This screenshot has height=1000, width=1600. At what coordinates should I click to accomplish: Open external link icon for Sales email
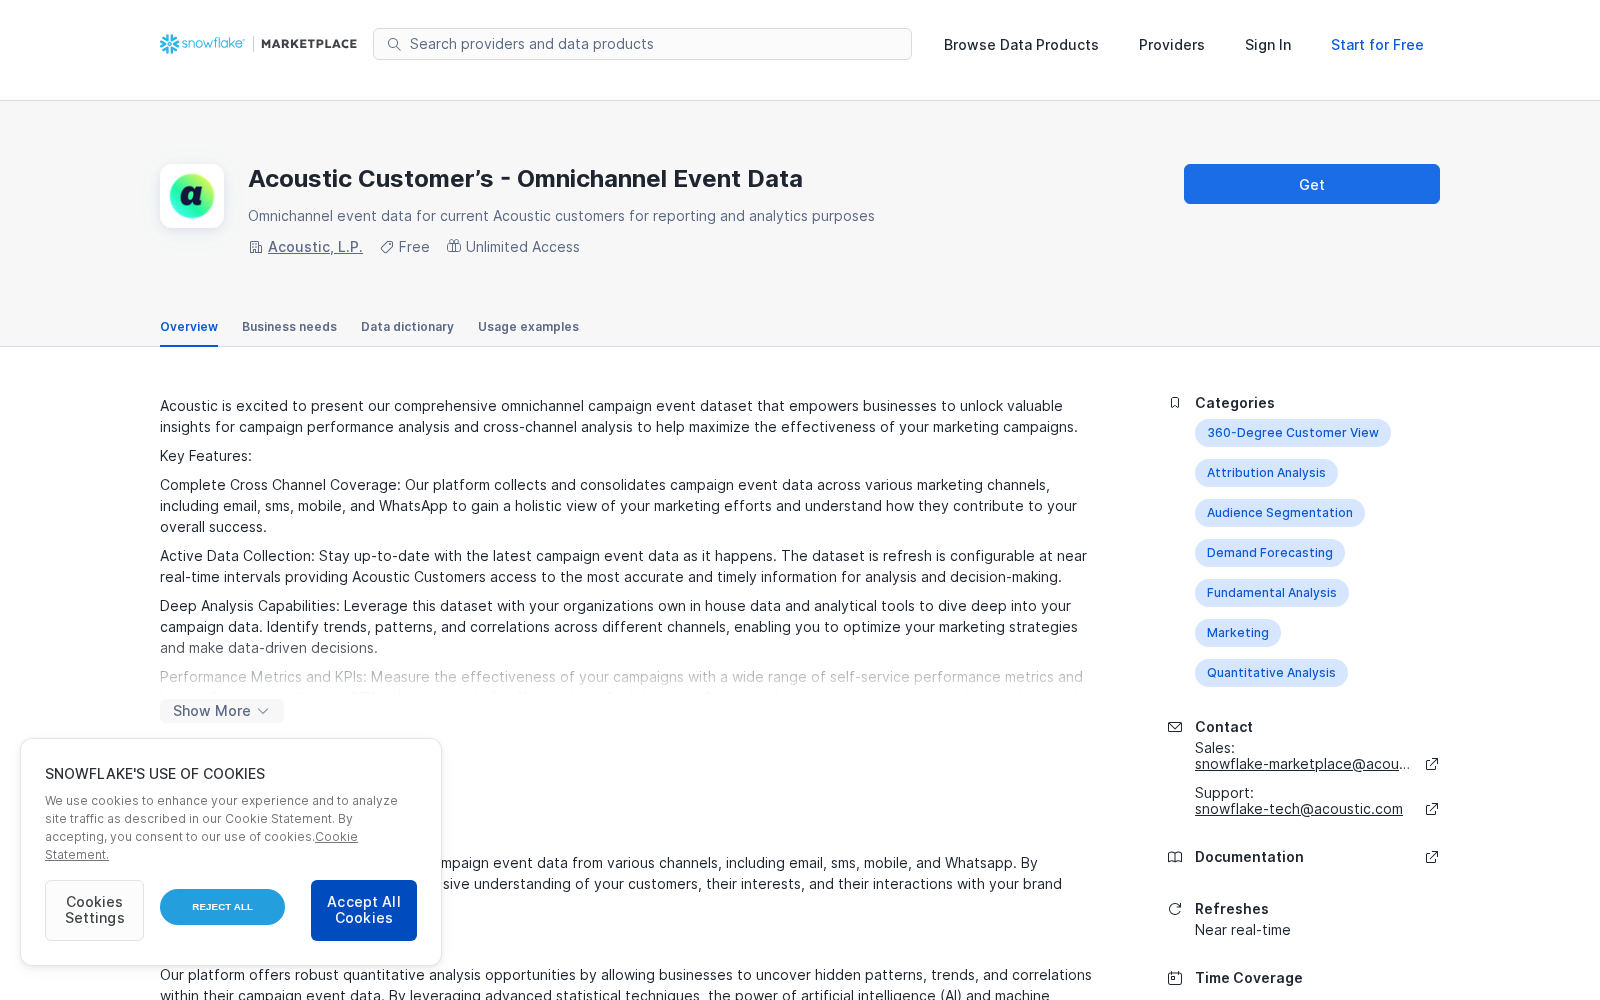[1432, 764]
